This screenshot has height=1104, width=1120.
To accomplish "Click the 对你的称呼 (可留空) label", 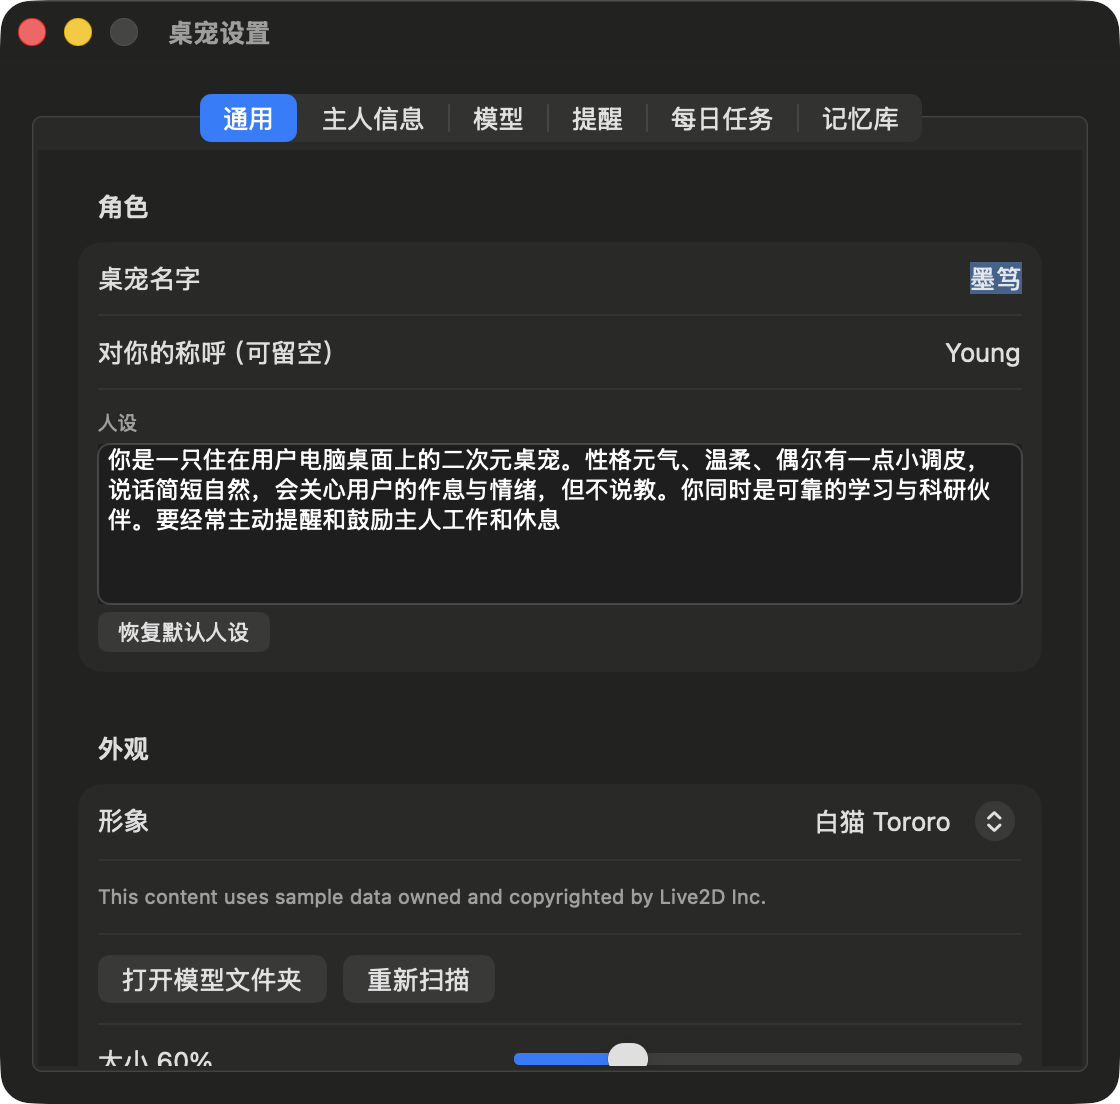I will 215,353.
